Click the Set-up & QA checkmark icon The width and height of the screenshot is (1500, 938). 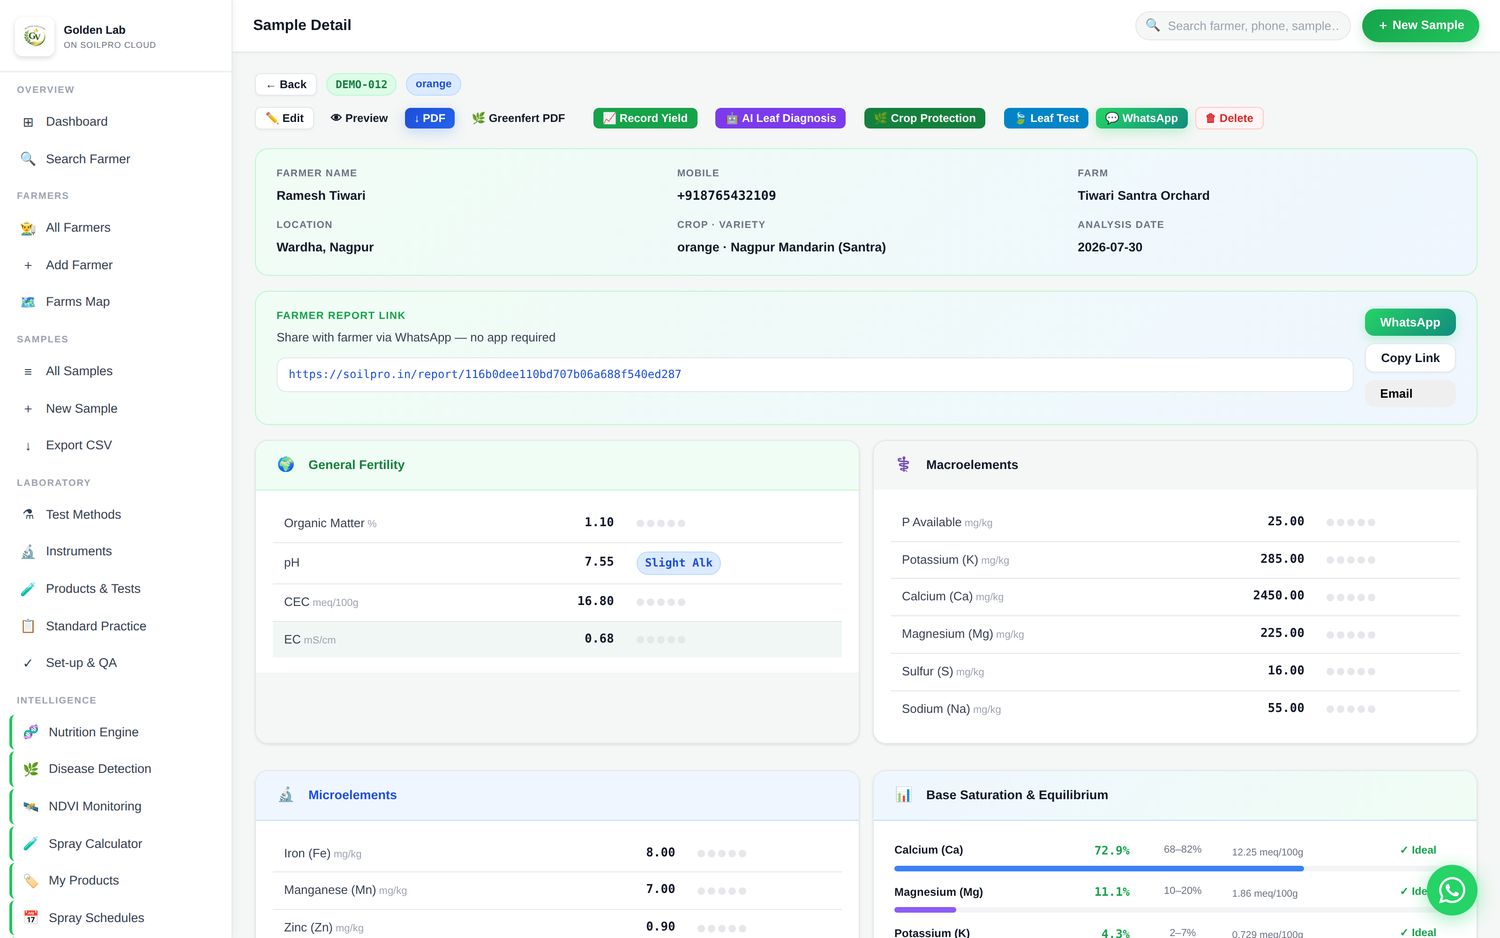28,663
